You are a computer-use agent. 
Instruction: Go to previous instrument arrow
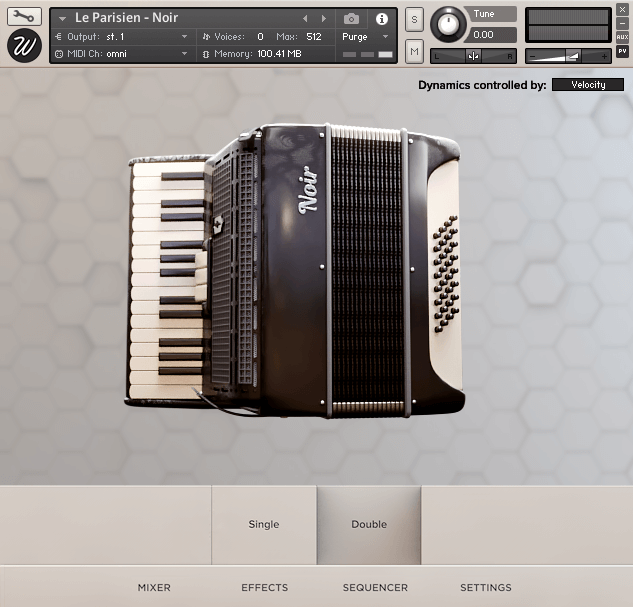305,18
